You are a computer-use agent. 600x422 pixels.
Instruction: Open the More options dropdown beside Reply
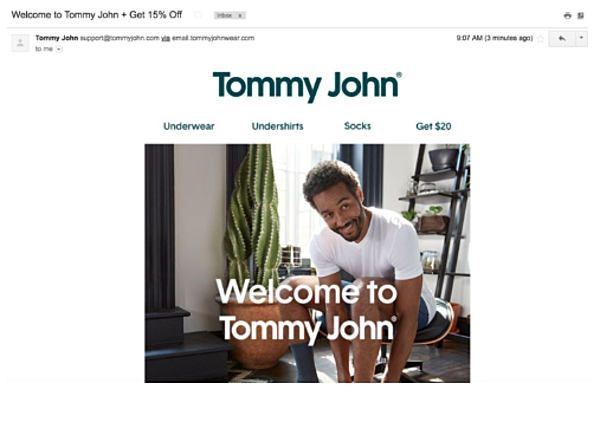[x=581, y=38]
